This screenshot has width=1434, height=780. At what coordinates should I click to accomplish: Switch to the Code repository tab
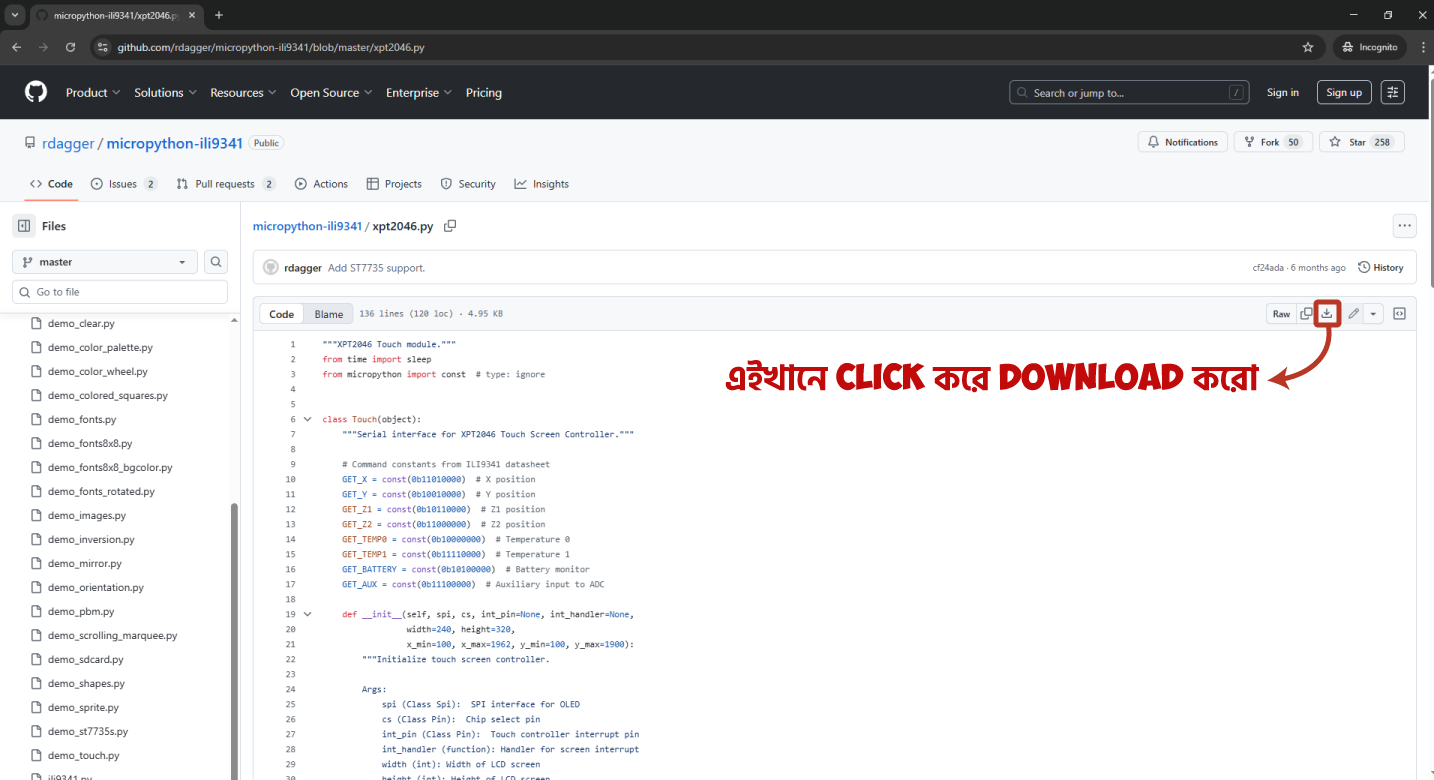click(51, 184)
